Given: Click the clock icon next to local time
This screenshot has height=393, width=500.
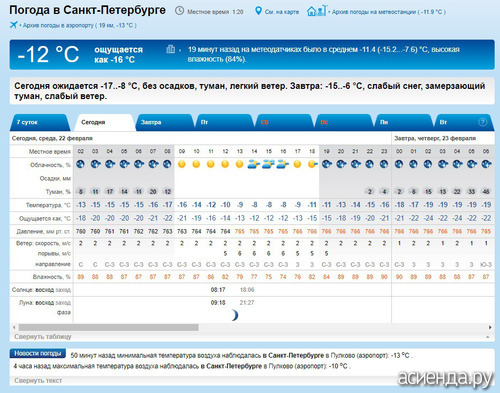Looking at the screenshot, I should pyautogui.click(x=179, y=11).
